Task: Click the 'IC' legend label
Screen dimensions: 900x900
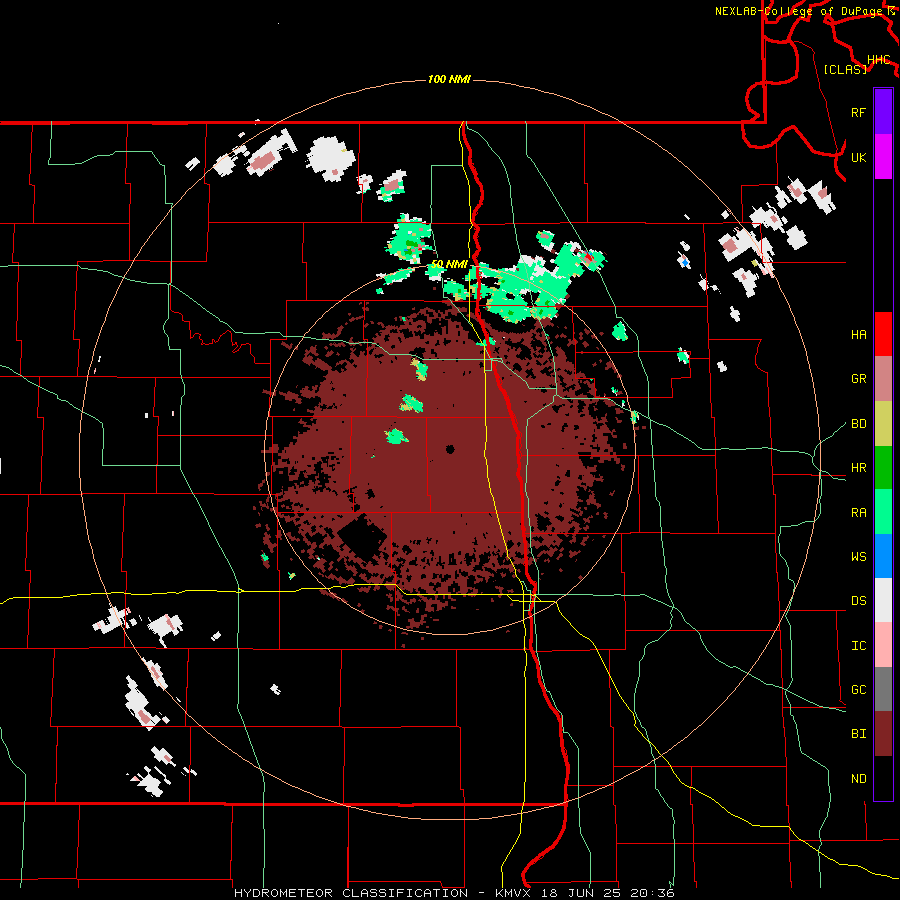Action: (858, 646)
